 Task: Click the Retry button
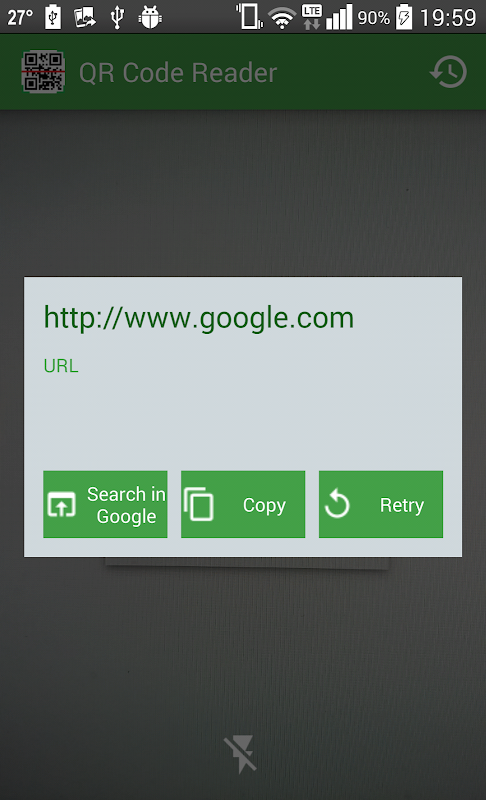[x=380, y=504]
